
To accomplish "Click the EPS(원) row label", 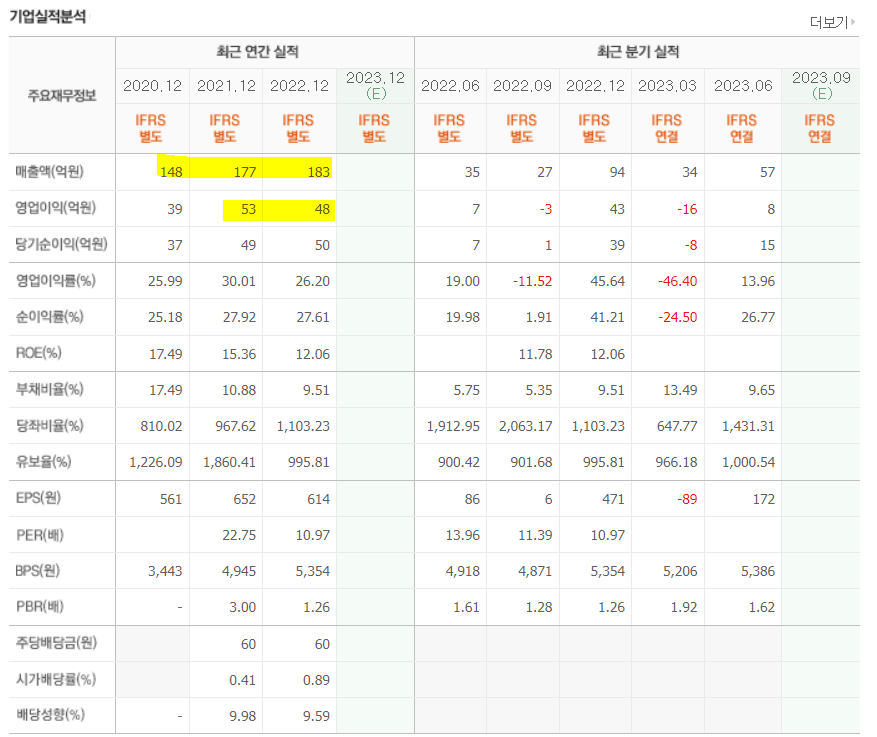I will (38, 498).
